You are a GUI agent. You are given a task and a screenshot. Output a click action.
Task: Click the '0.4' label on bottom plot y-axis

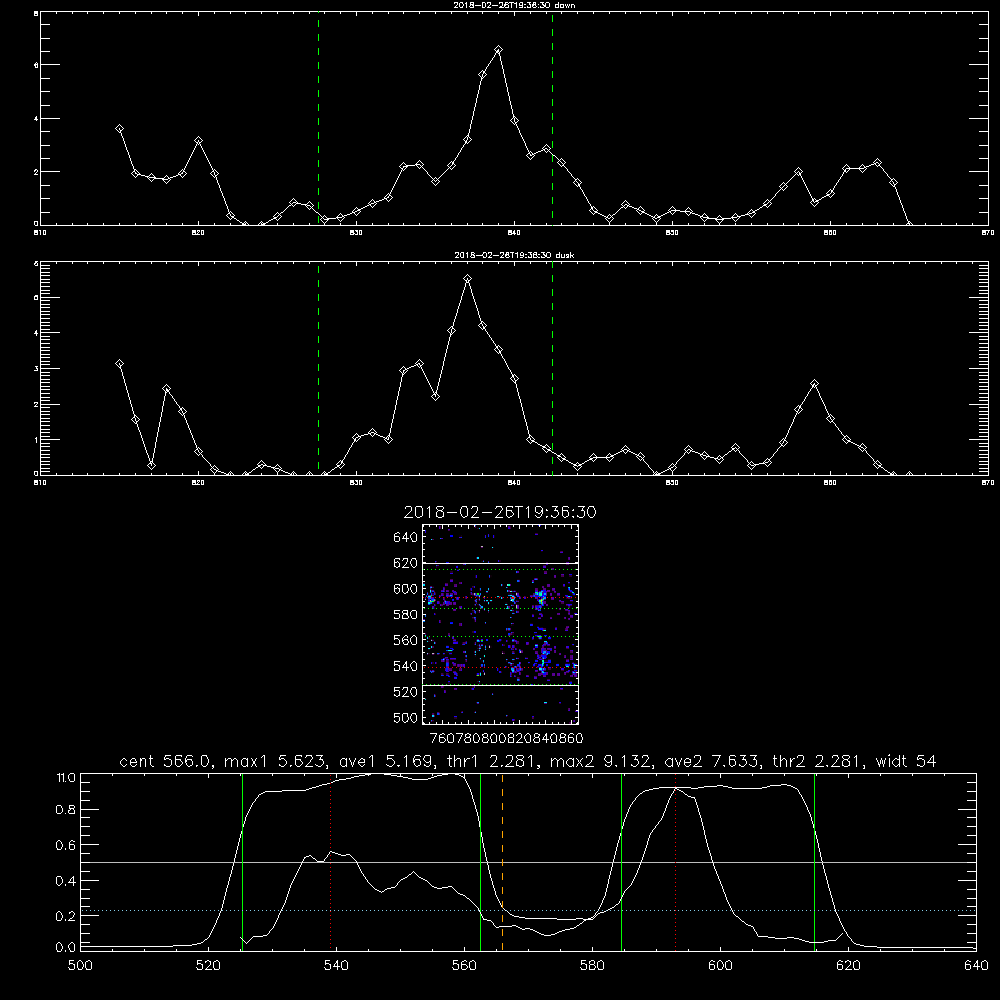(66, 881)
